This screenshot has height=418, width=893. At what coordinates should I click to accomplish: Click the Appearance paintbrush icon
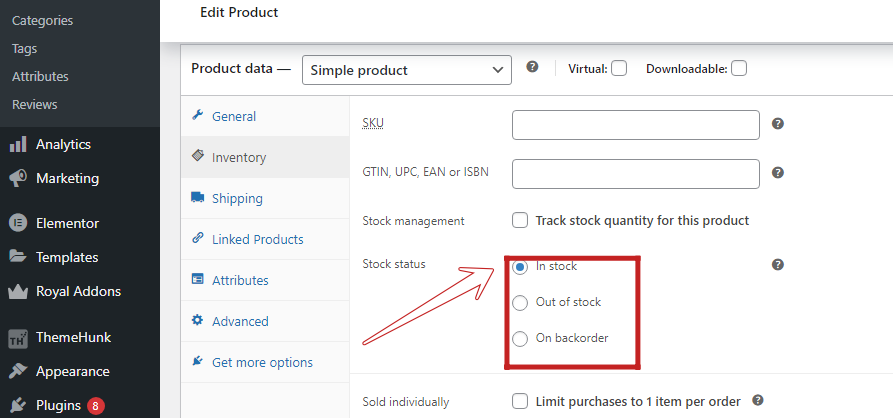click(x=17, y=371)
